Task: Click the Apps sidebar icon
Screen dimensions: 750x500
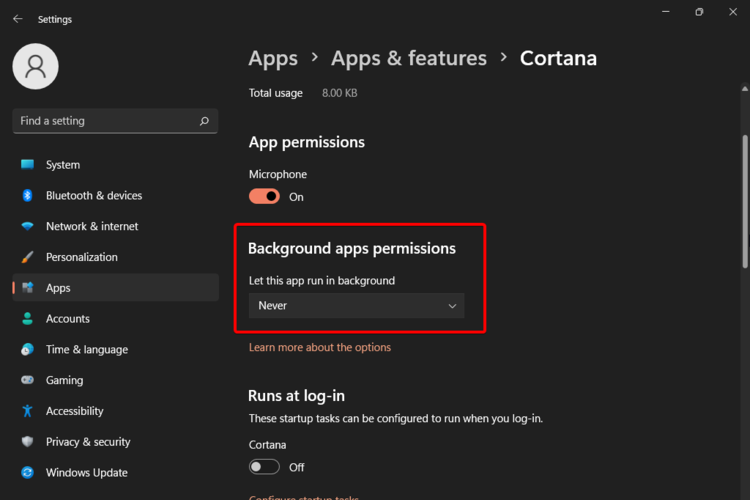Action: point(28,288)
